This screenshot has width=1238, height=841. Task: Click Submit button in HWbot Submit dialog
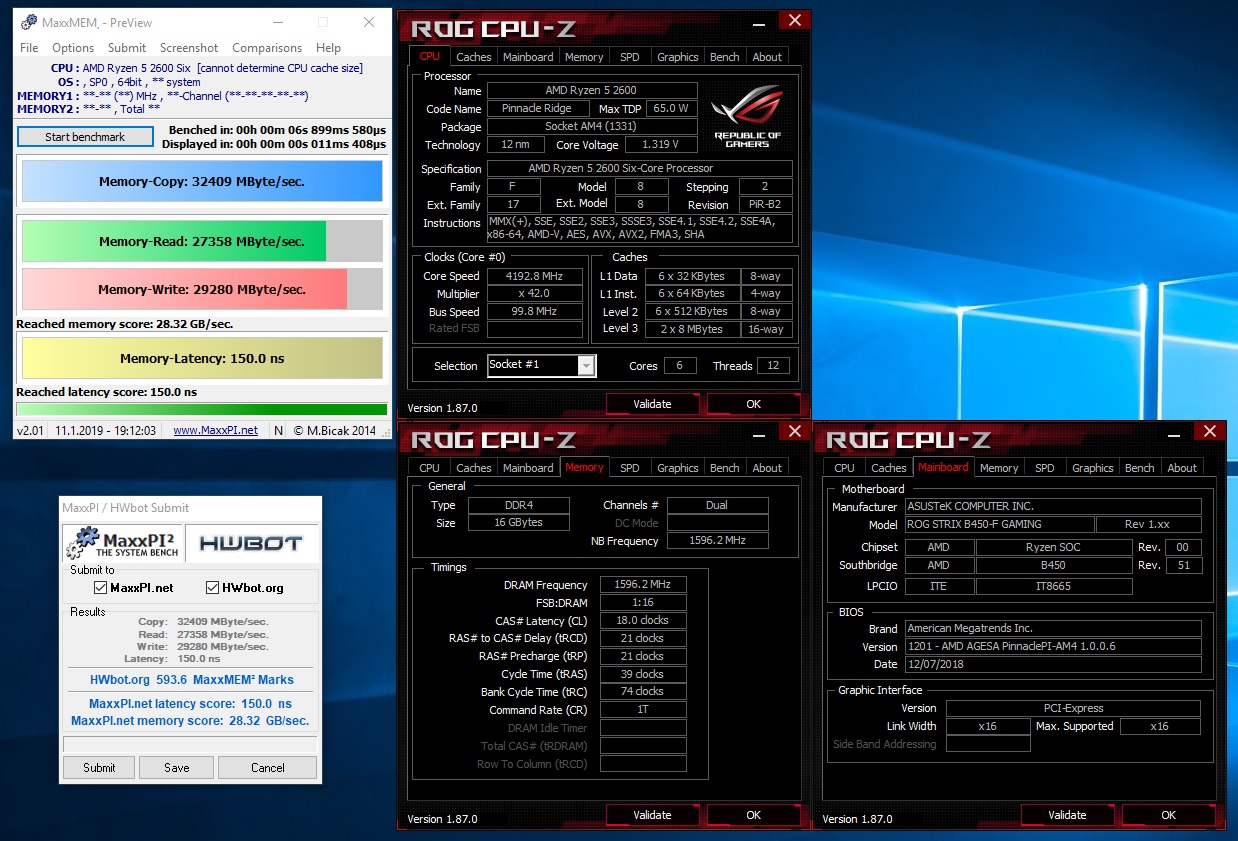(99, 767)
